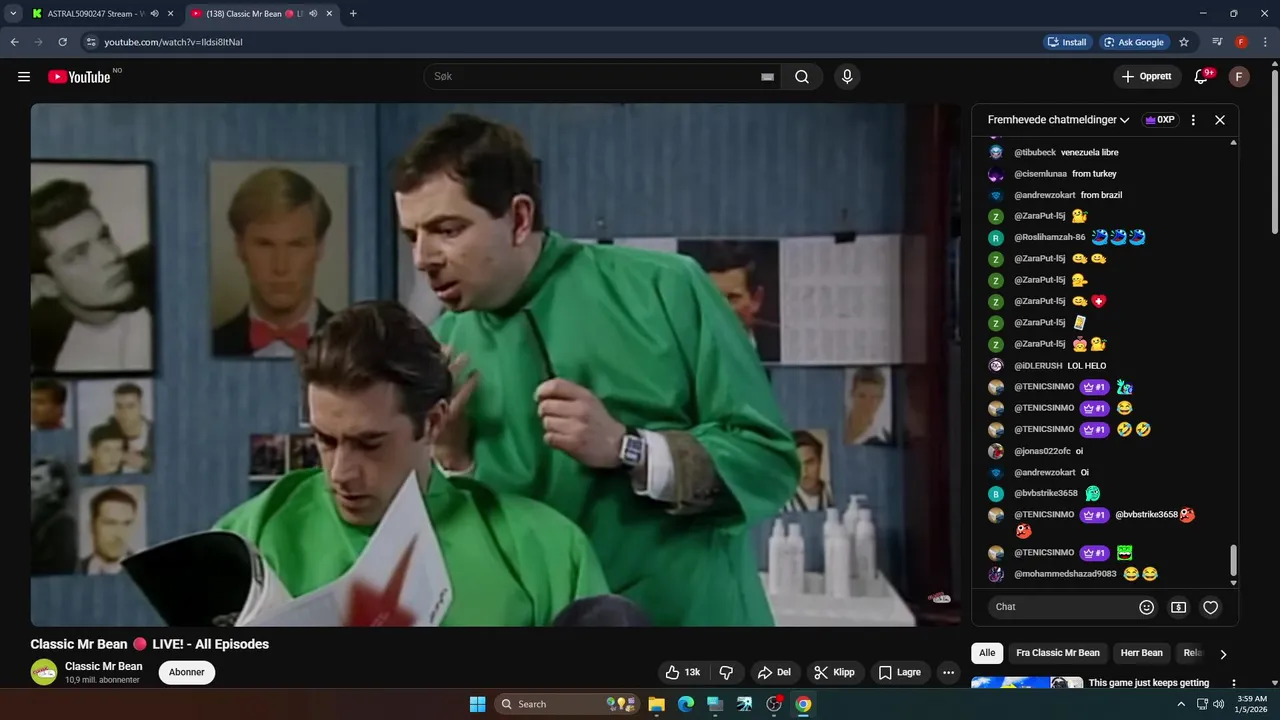The height and width of the screenshot is (720, 1280).
Task: Click the Install app button
Action: tap(1067, 42)
